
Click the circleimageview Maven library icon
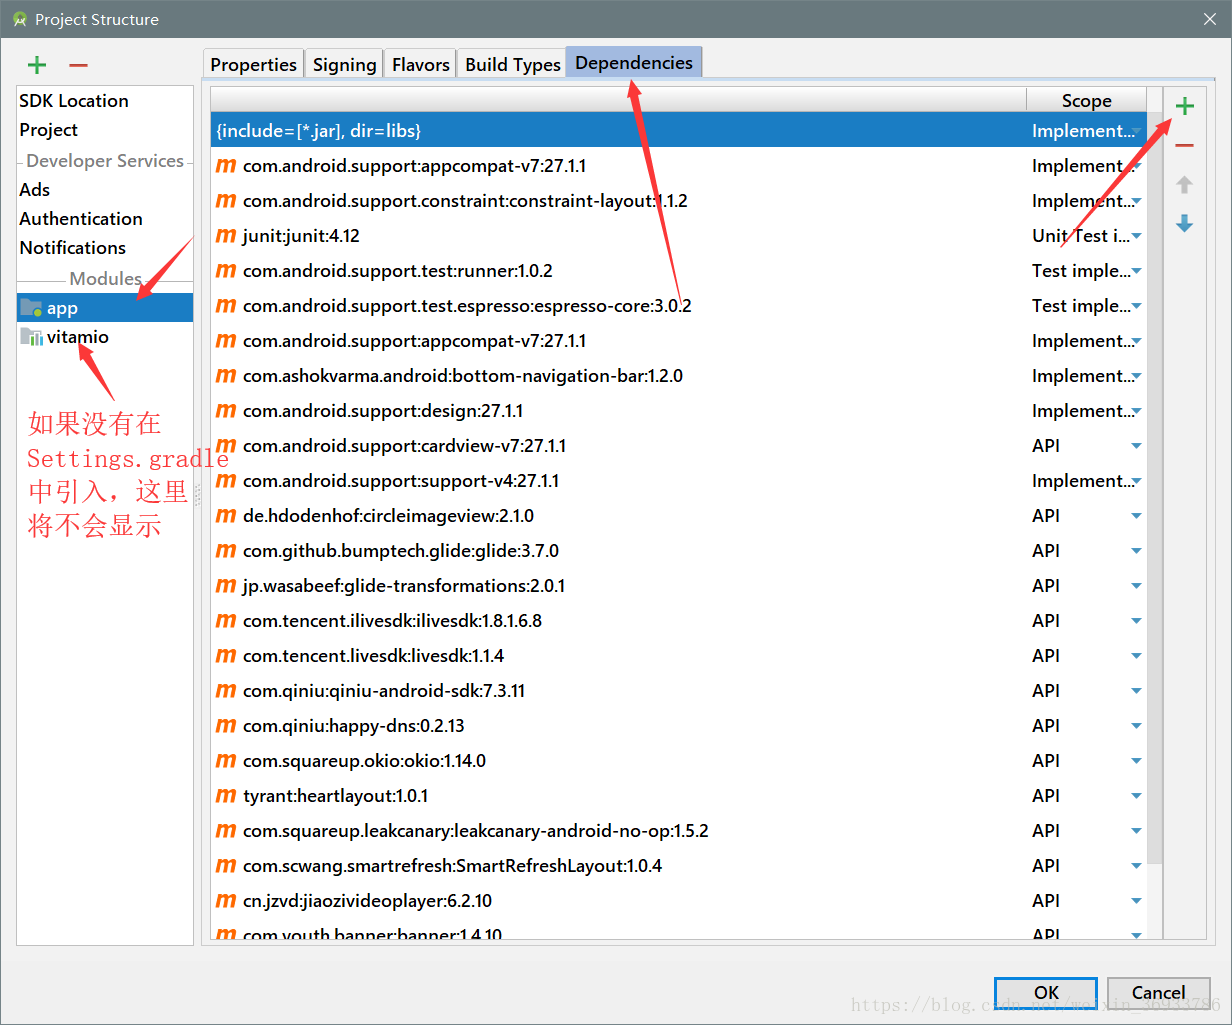(x=226, y=516)
